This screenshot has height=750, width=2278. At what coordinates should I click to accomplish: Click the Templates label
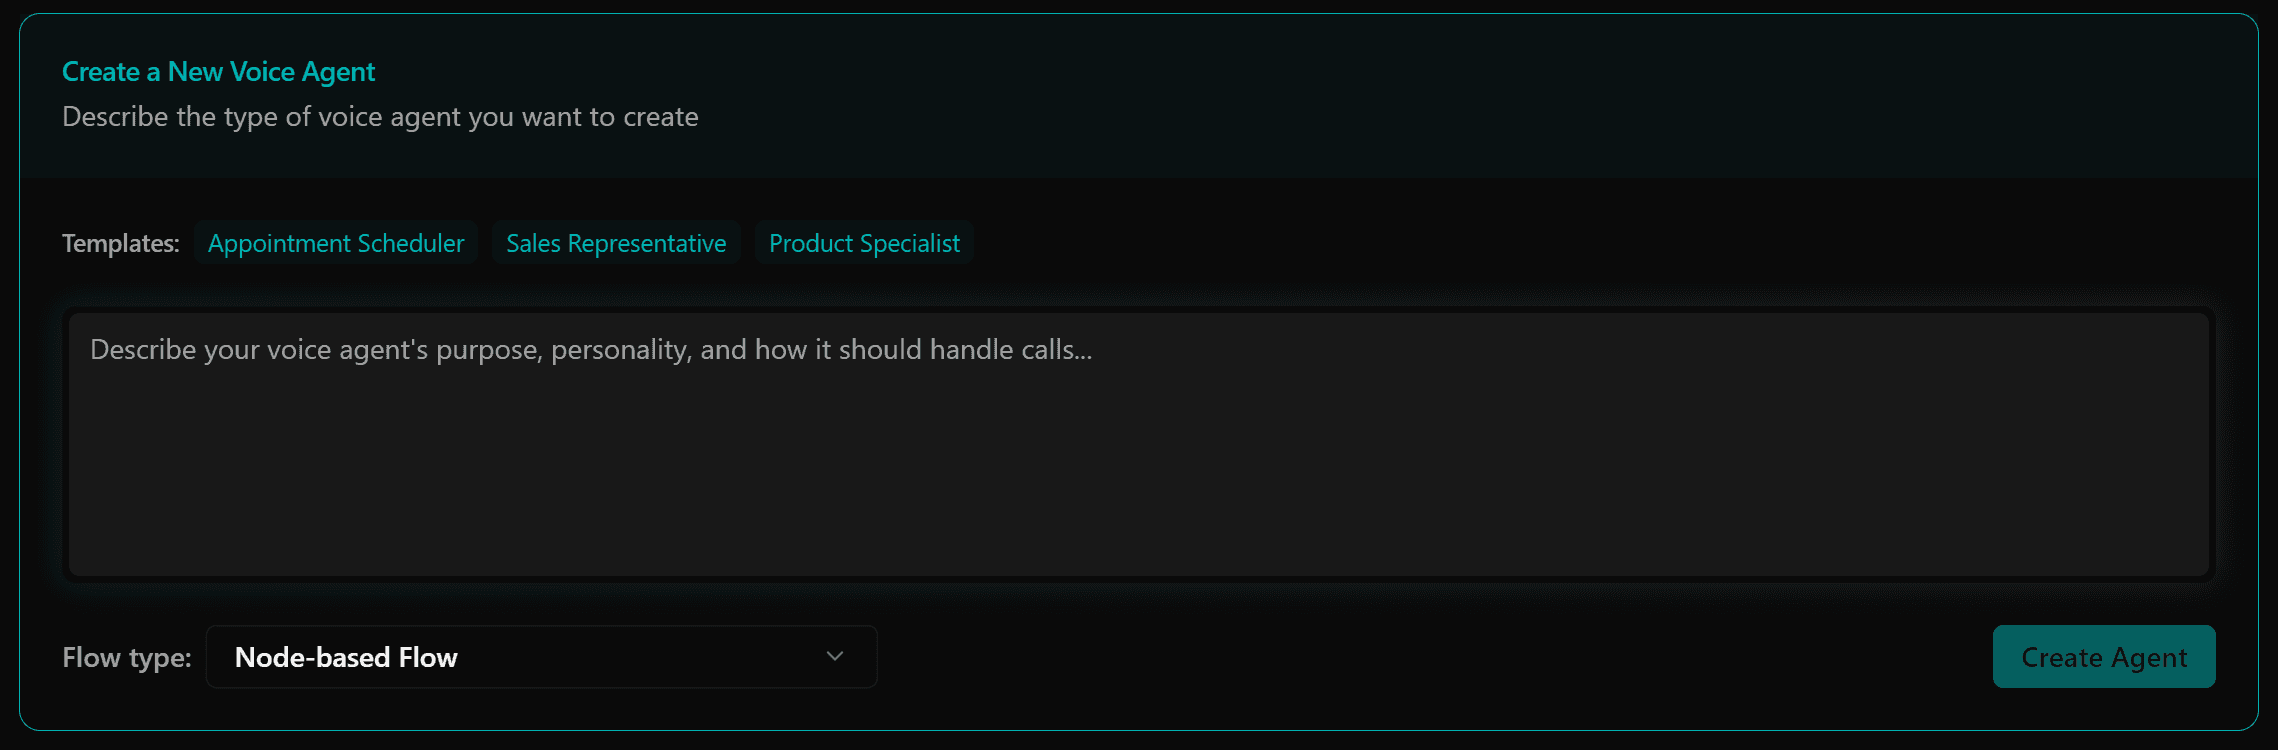click(119, 242)
